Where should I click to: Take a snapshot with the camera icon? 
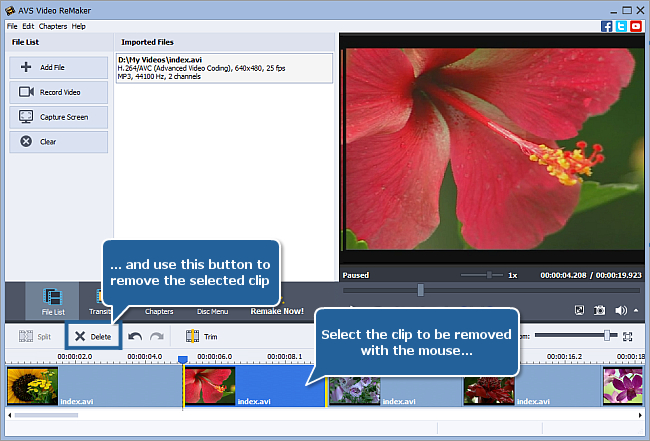(599, 310)
